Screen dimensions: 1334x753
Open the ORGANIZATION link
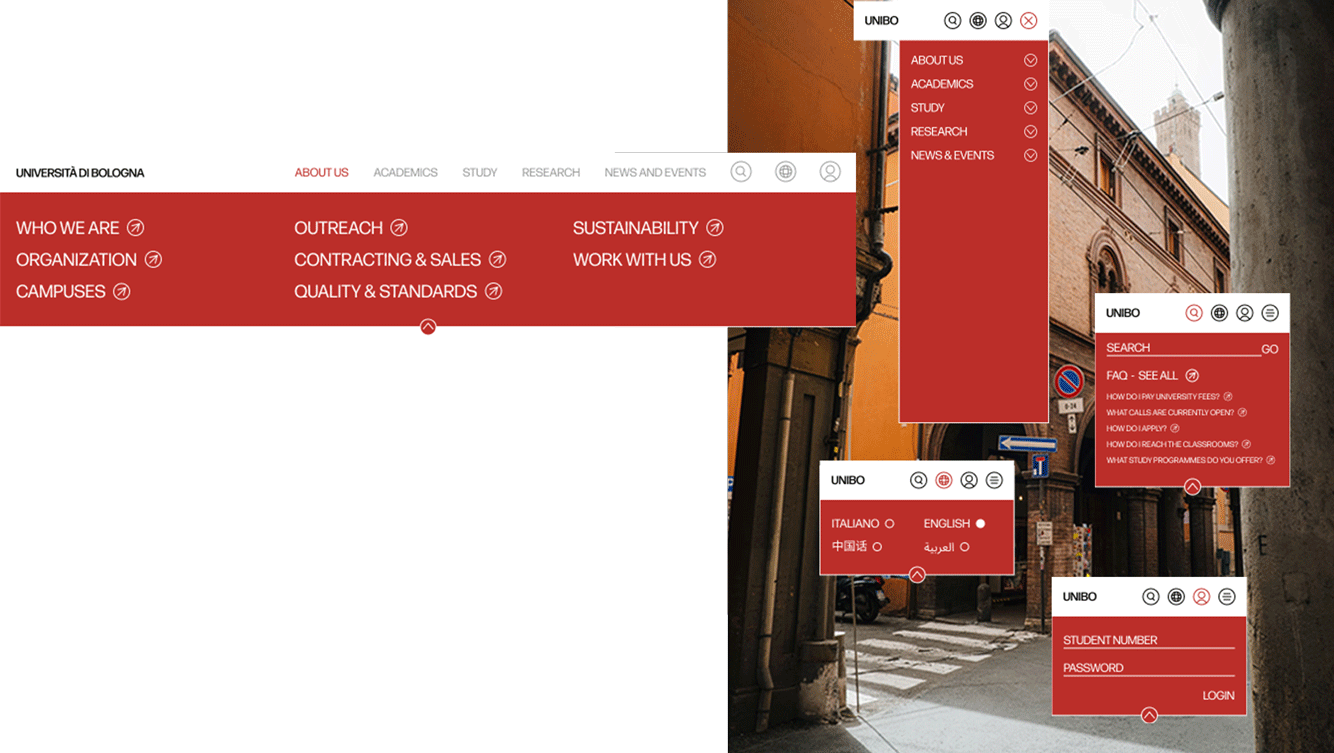click(x=89, y=260)
